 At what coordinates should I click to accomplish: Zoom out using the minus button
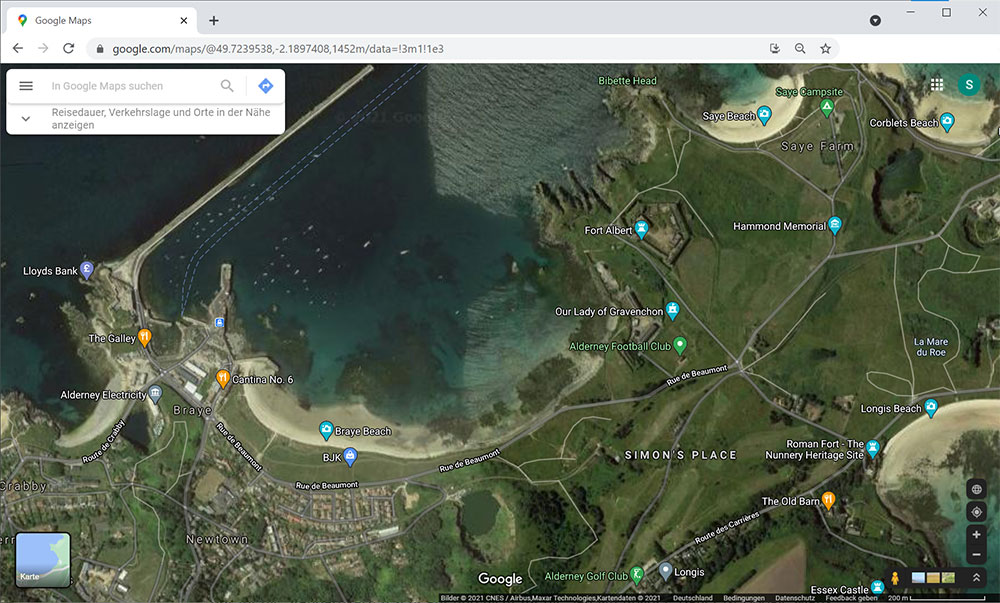977,555
